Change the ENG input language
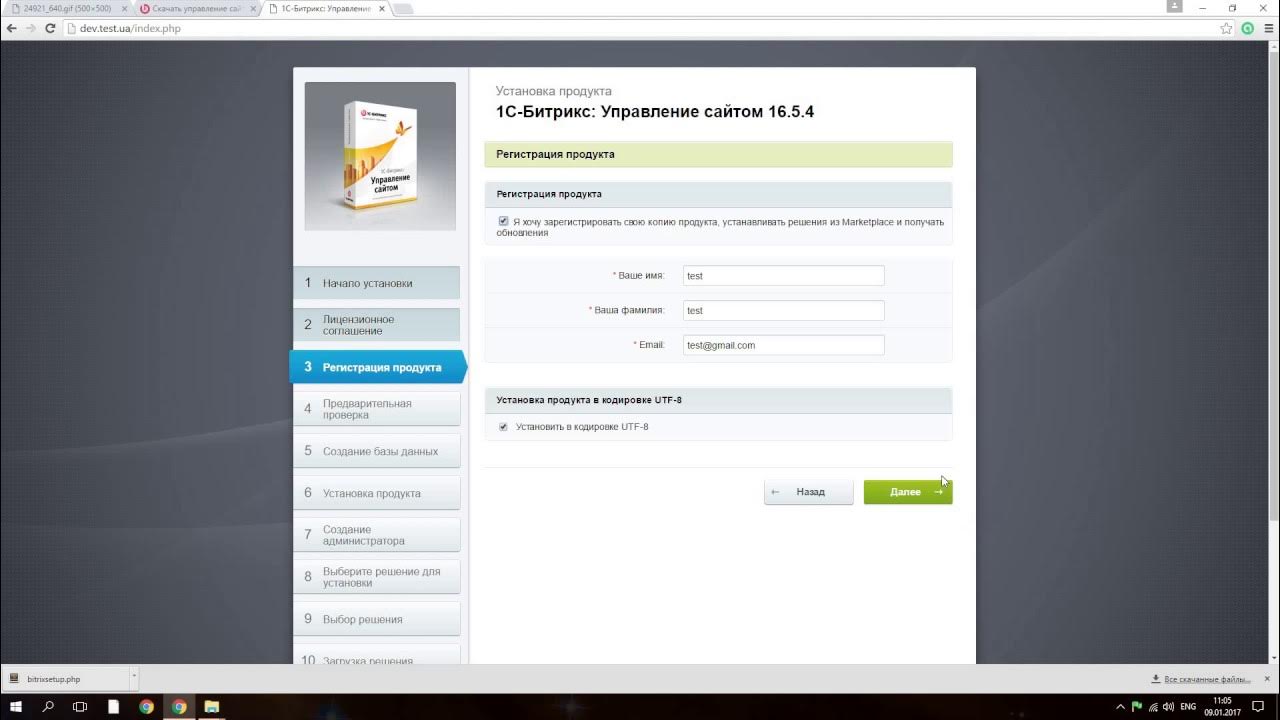1280x720 pixels. point(1188,706)
